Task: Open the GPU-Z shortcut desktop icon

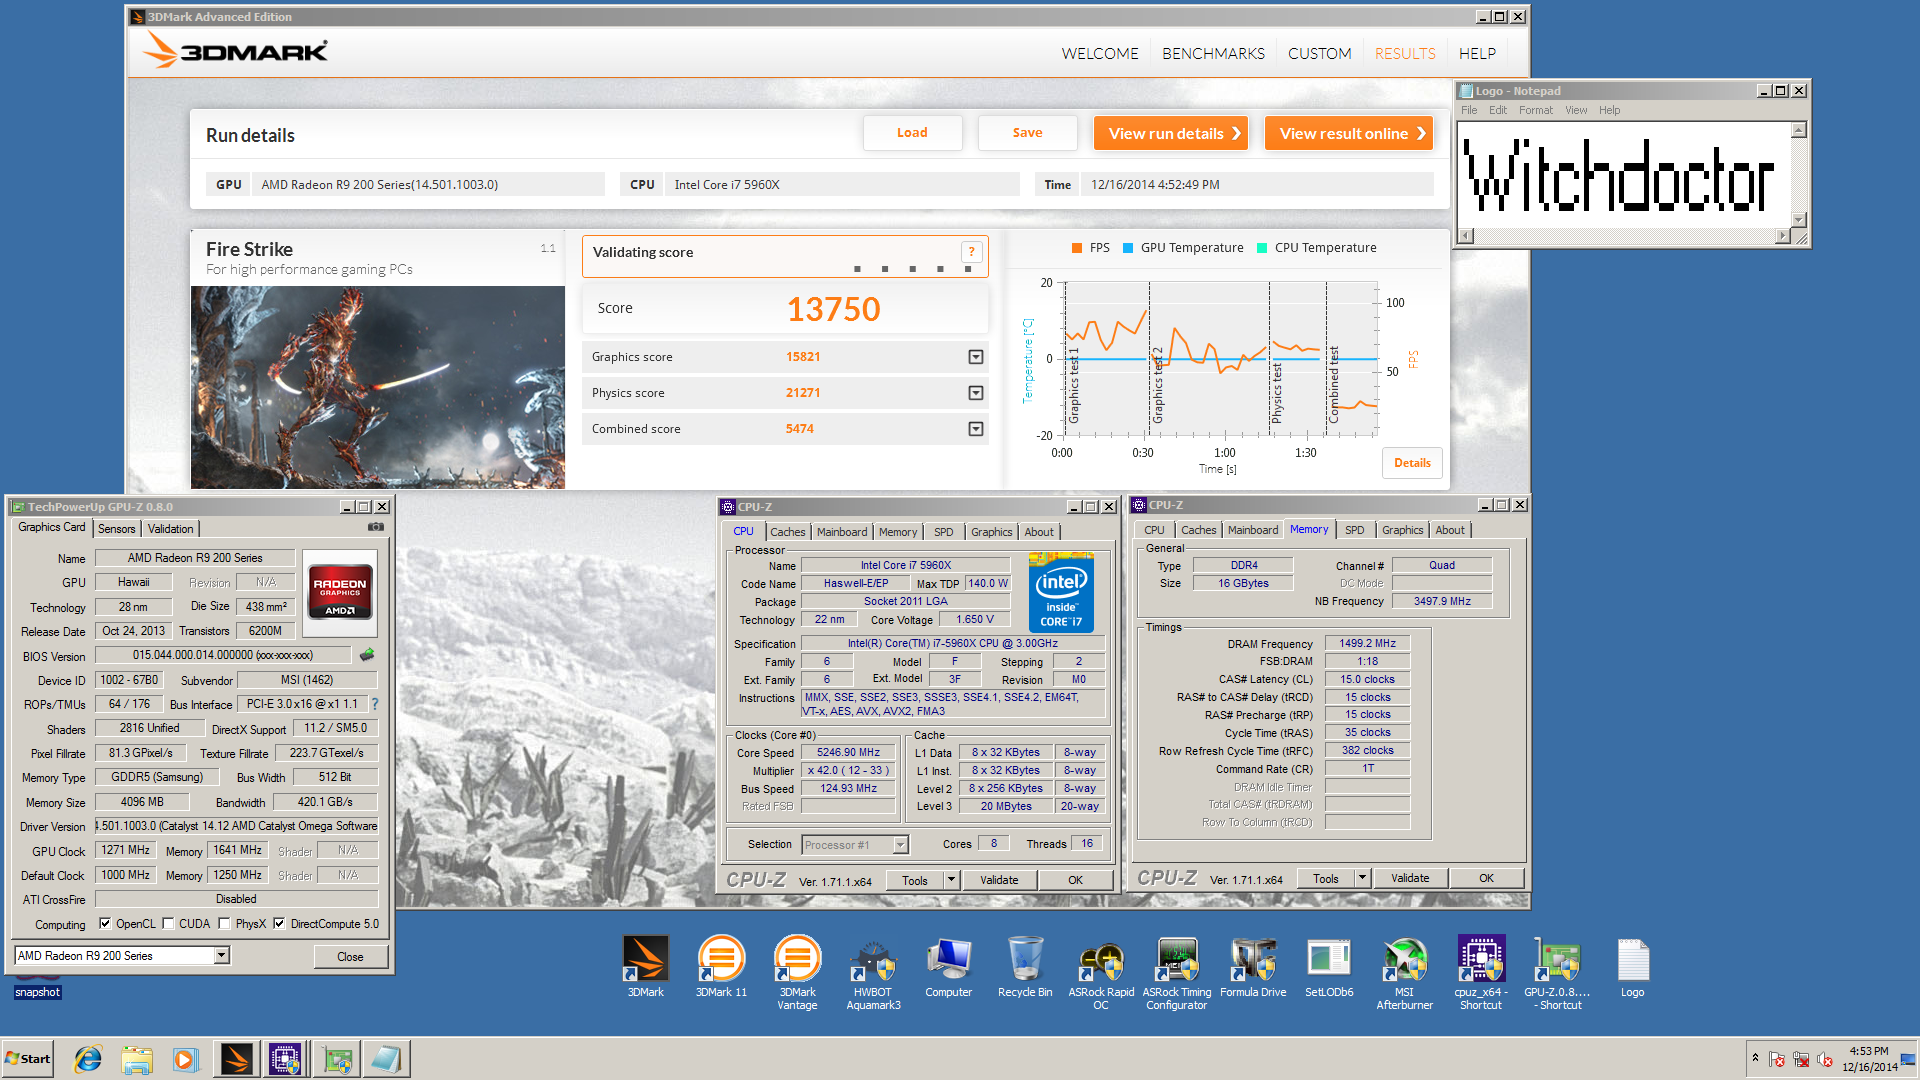Action: 1557,972
